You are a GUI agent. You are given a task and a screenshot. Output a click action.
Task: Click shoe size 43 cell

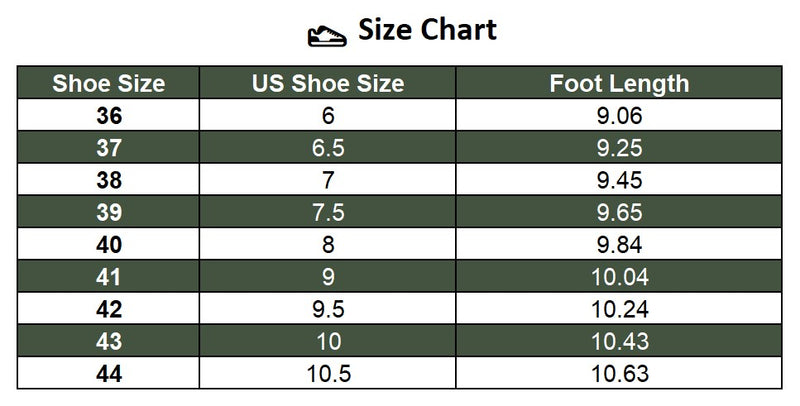click(109, 342)
